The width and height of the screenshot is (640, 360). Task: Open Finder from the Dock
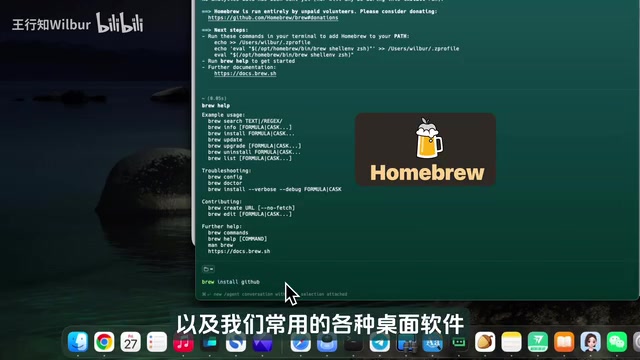pyautogui.click(x=78, y=342)
